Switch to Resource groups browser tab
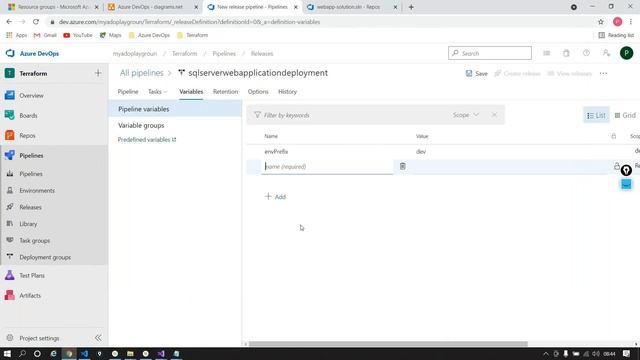 click(x=53, y=7)
